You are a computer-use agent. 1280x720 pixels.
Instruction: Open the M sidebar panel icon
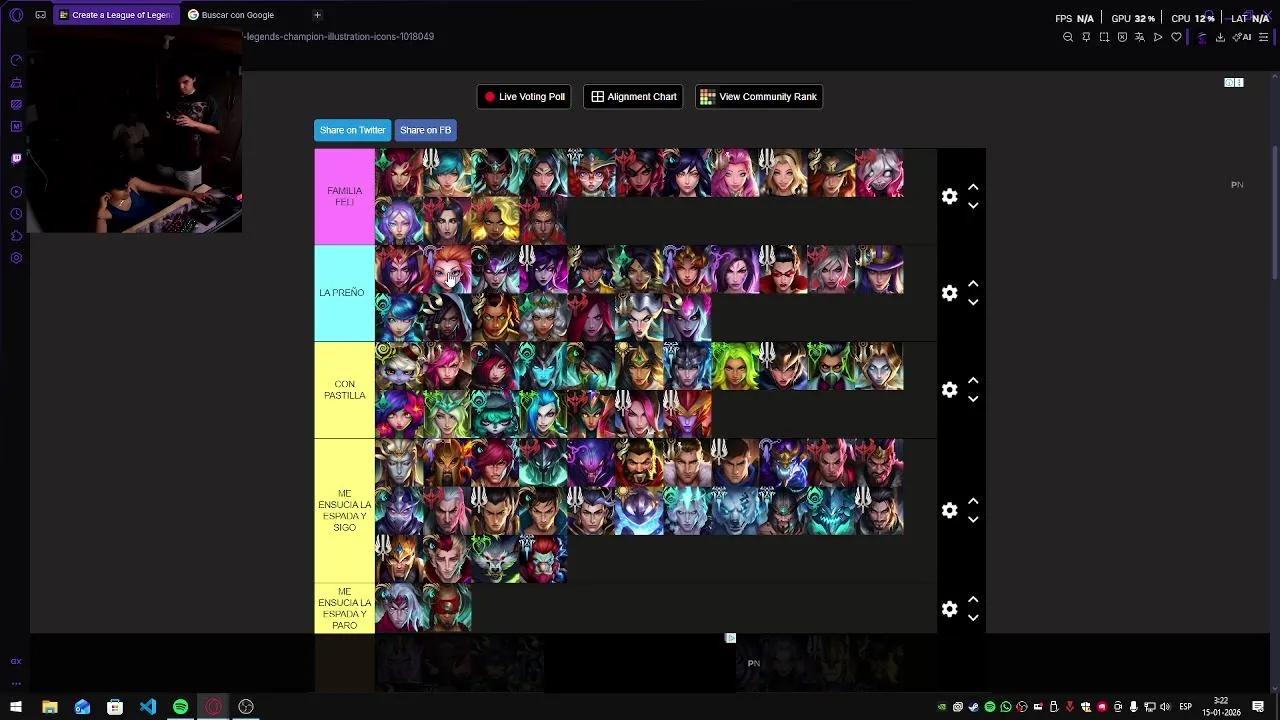16,127
